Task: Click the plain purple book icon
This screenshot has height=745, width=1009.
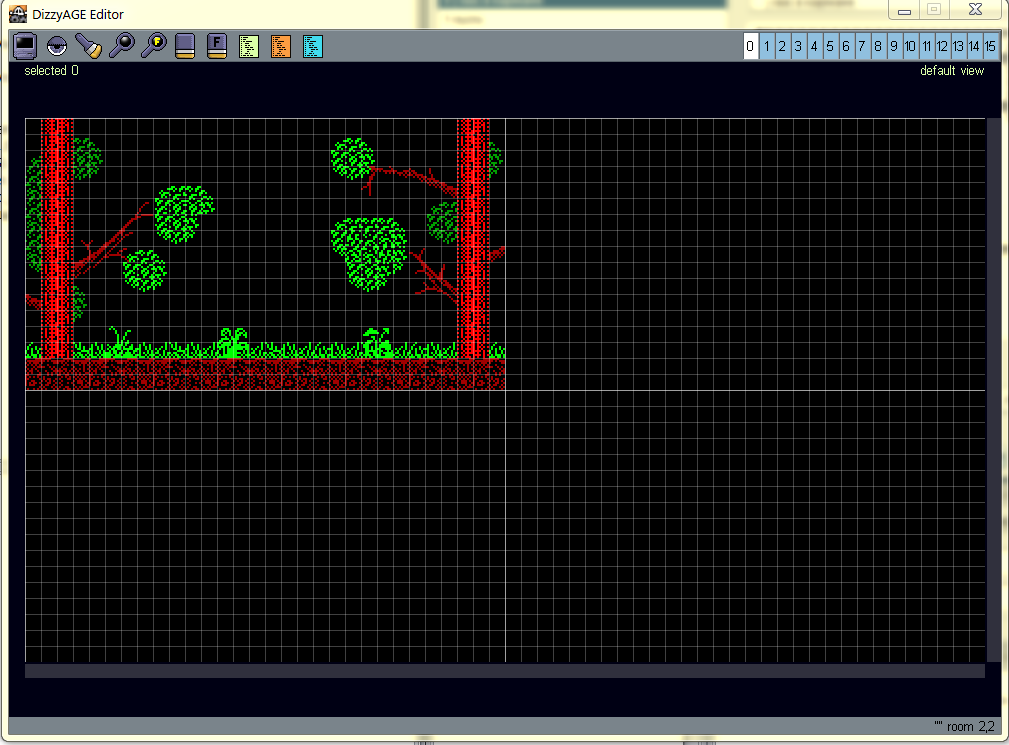Action: [x=185, y=46]
